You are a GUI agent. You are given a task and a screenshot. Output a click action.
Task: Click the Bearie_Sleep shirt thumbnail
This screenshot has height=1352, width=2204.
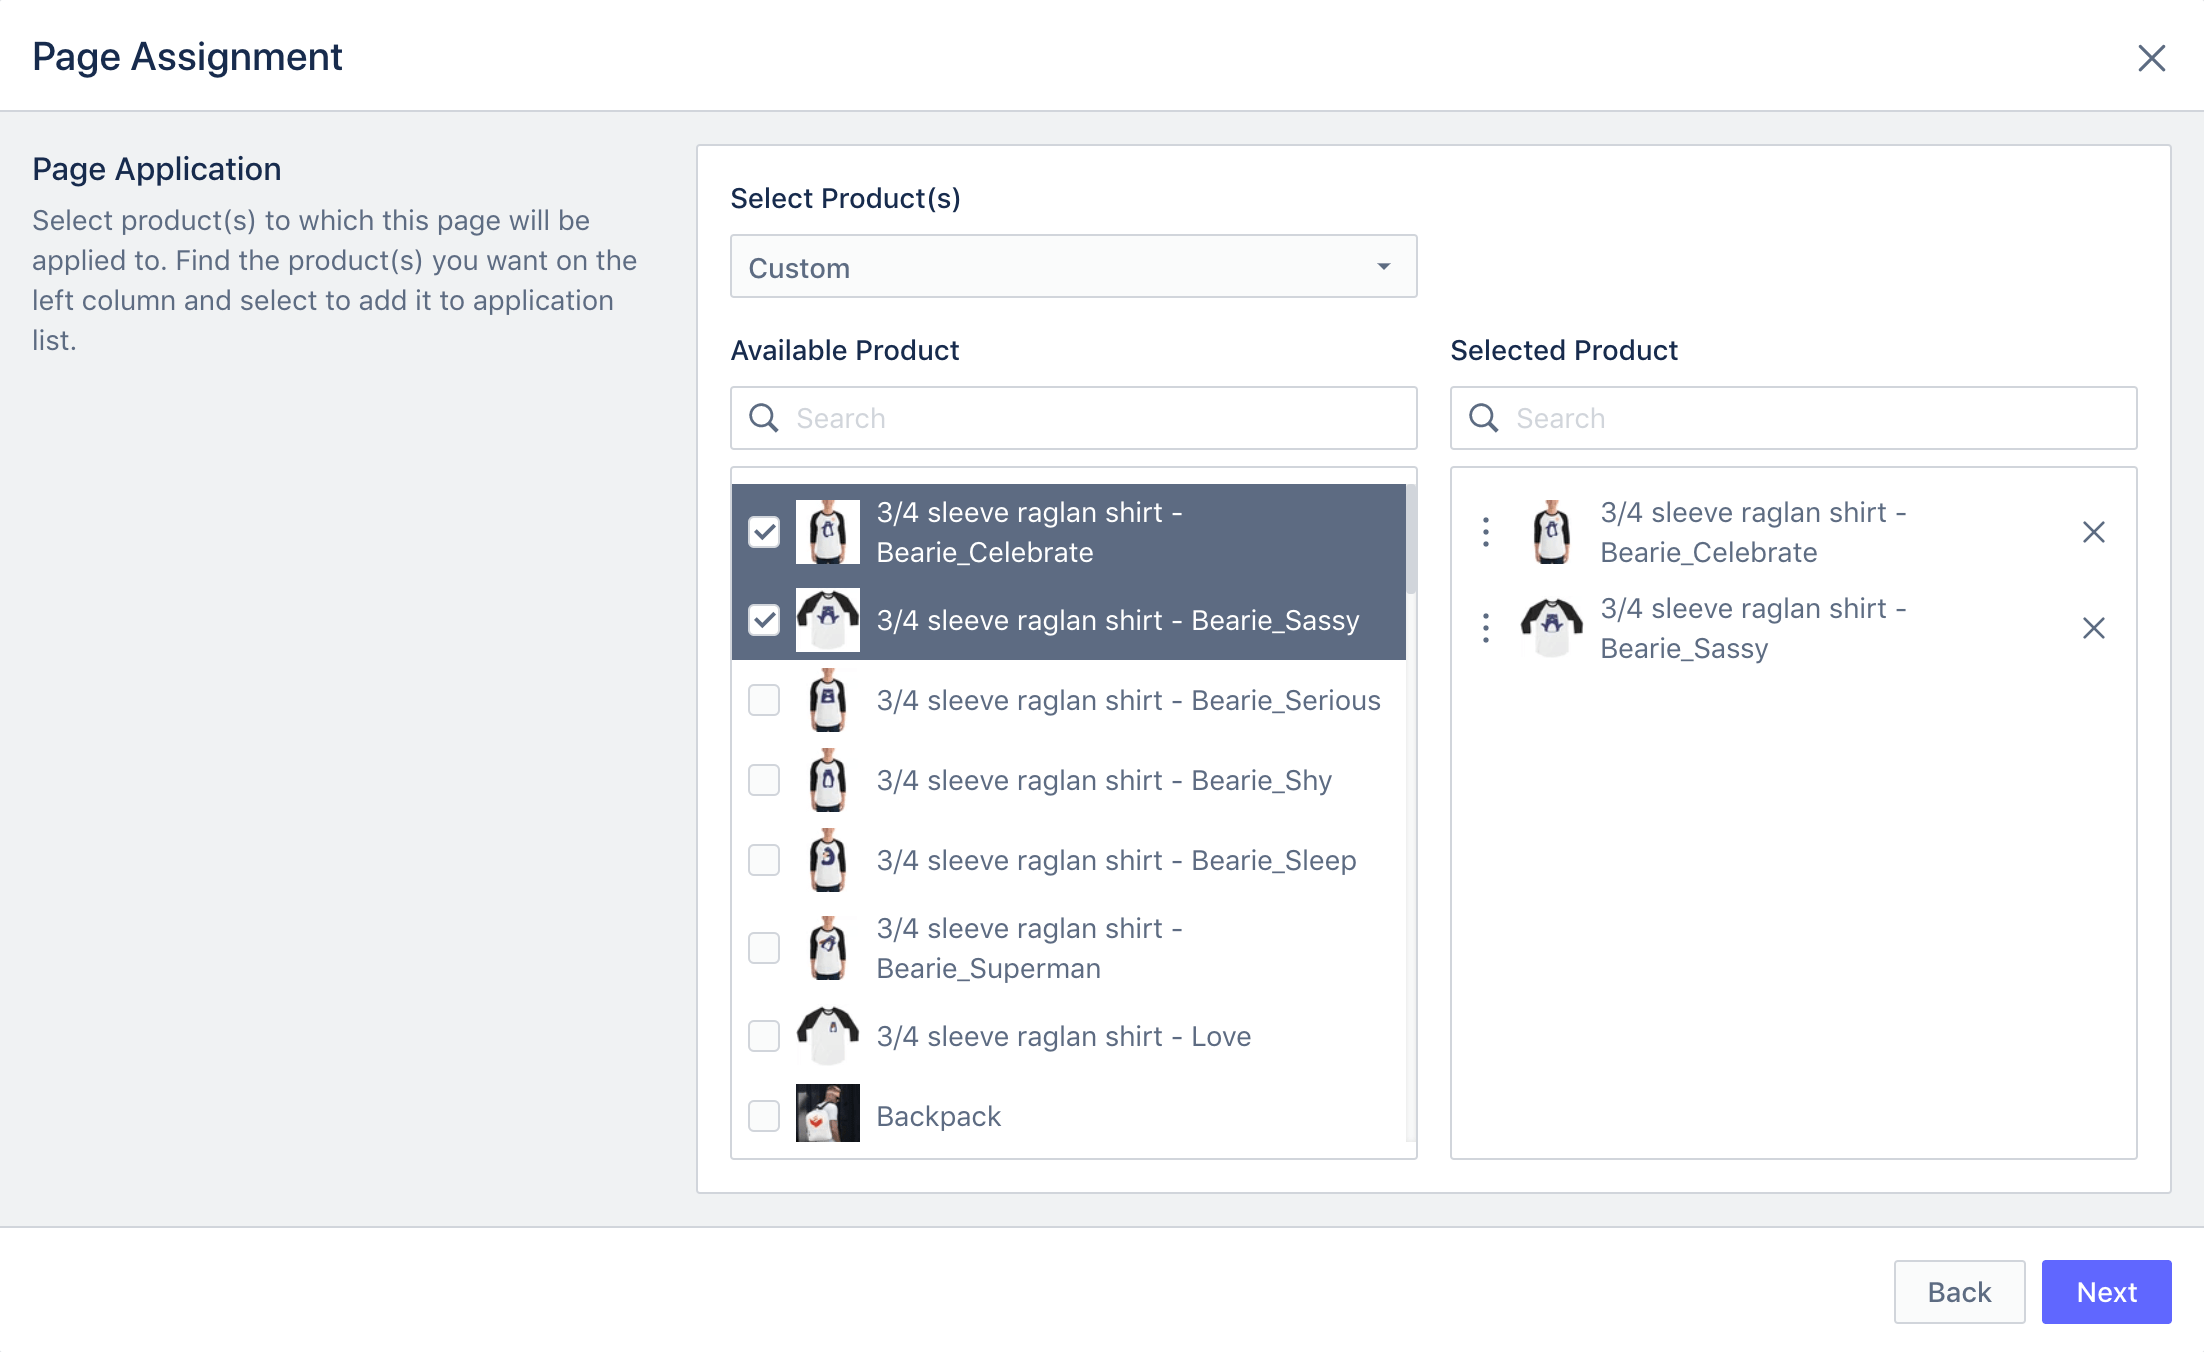(828, 860)
